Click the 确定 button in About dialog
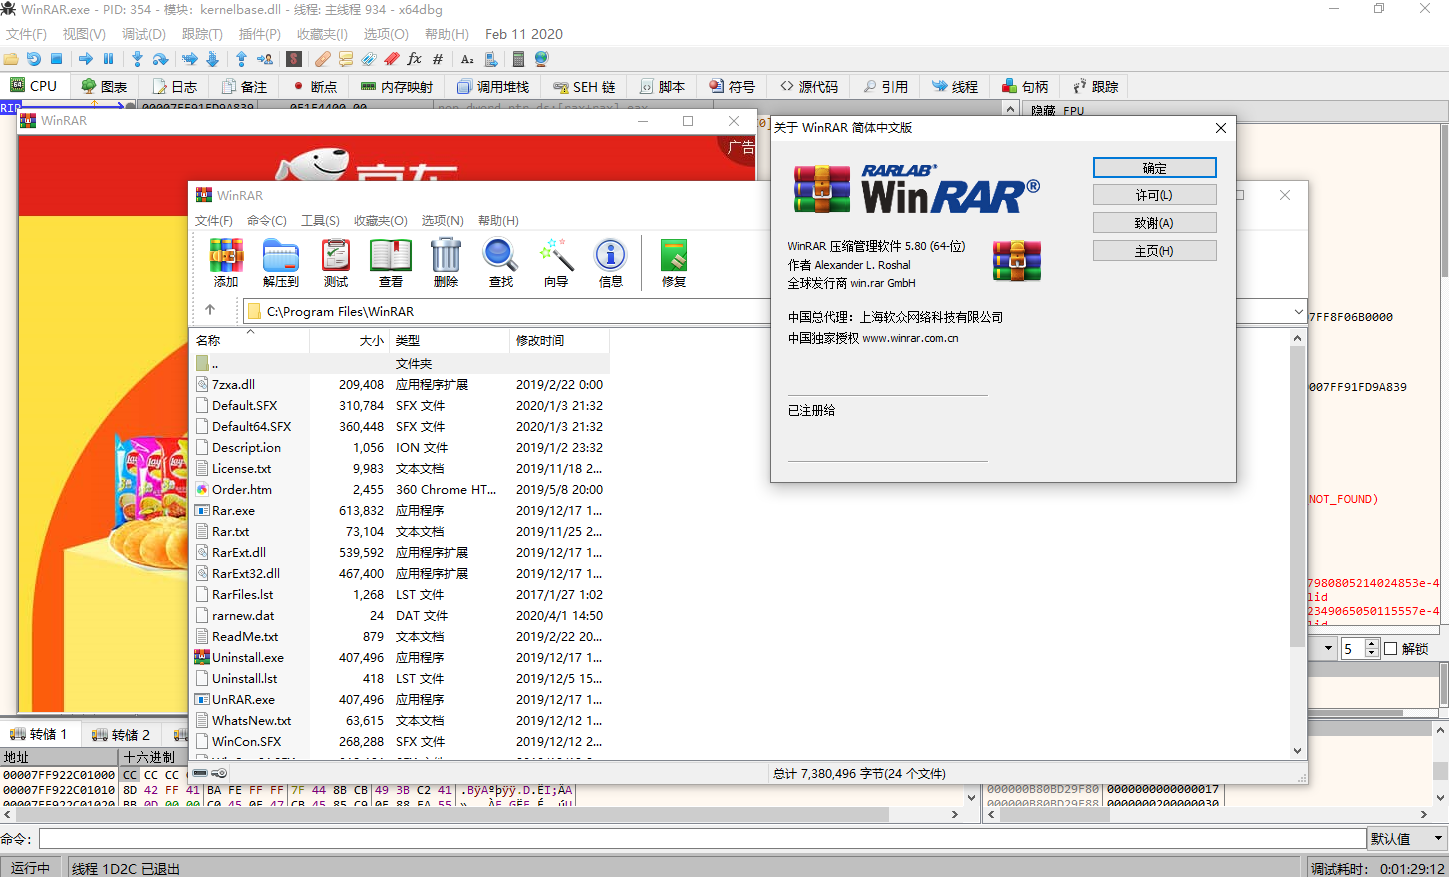The height and width of the screenshot is (877, 1449). pyautogui.click(x=1154, y=168)
